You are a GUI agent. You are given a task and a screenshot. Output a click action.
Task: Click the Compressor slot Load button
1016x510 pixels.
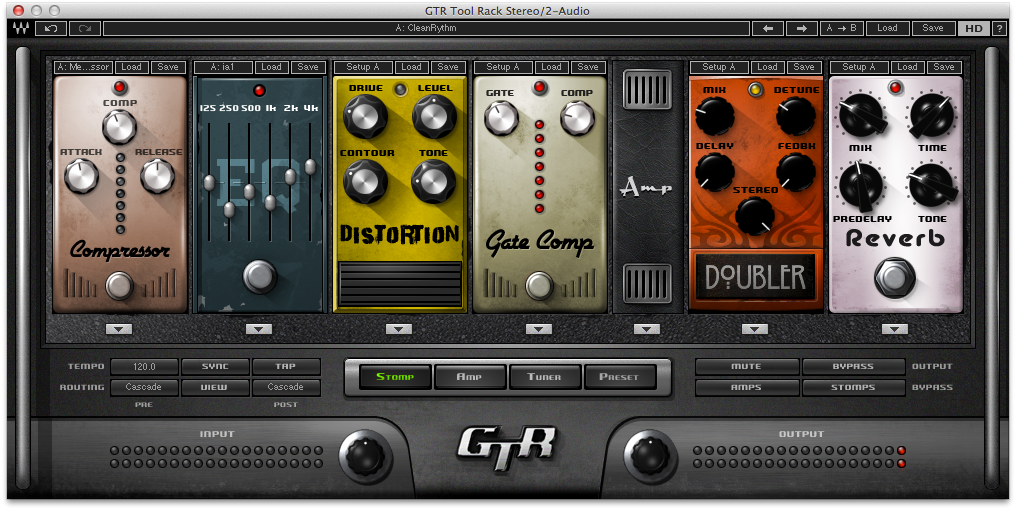coord(132,67)
